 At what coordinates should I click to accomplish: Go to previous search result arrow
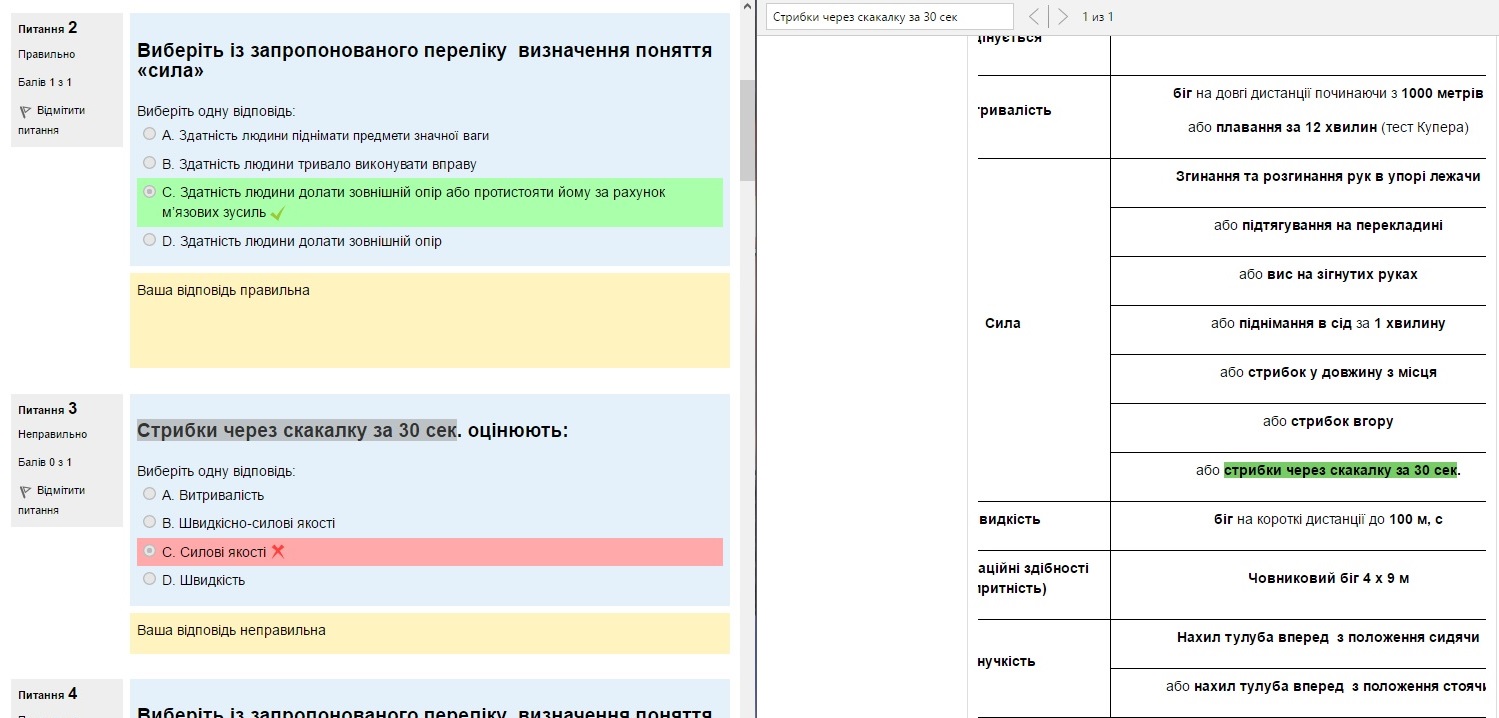1034,17
